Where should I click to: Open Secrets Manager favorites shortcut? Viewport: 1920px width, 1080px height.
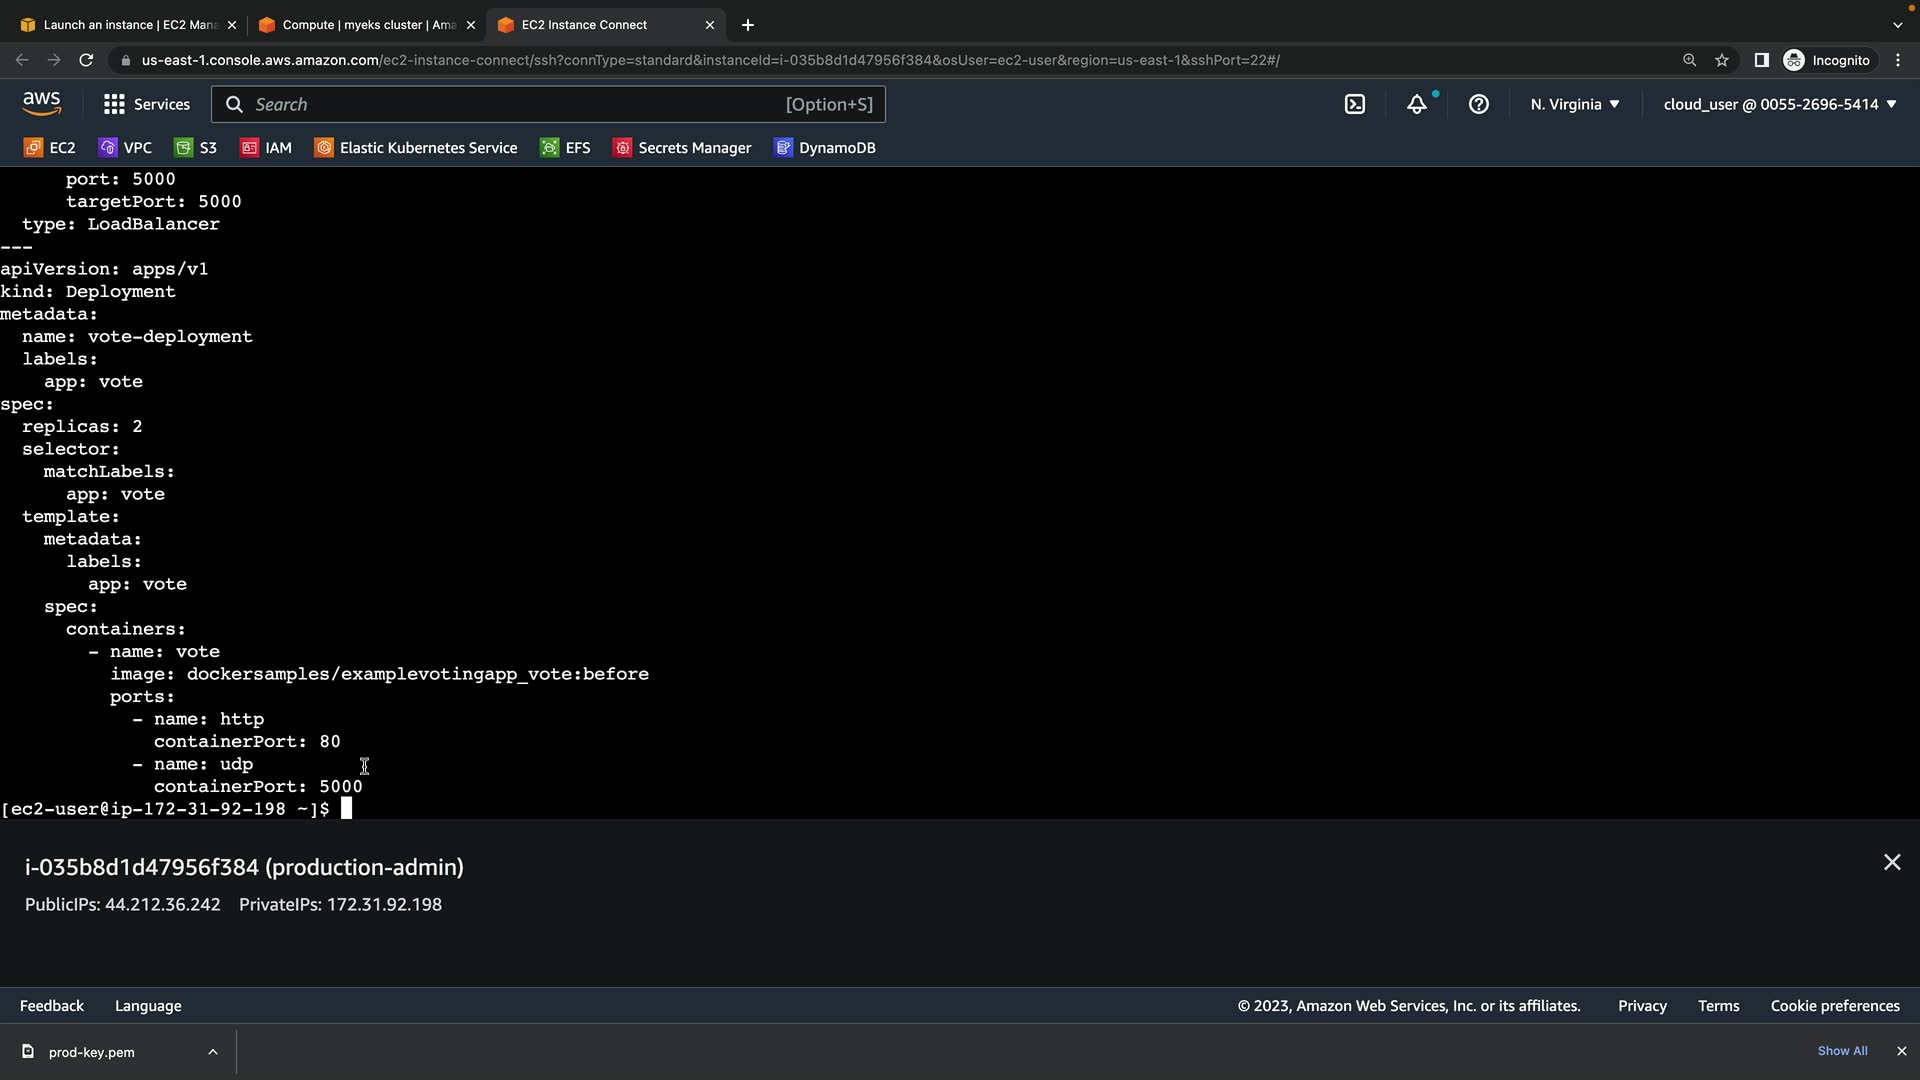pos(682,148)
